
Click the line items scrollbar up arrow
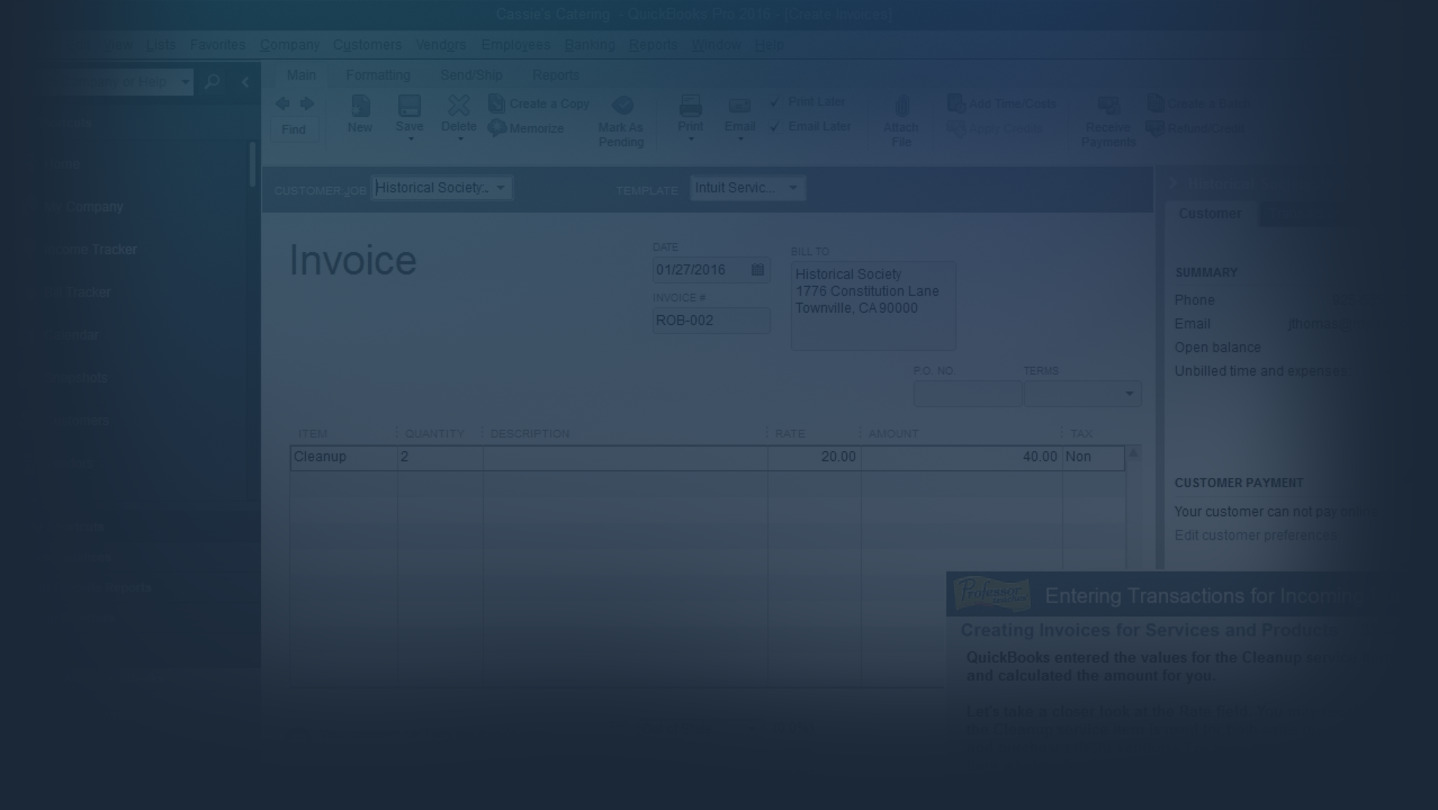[1133, 454]
